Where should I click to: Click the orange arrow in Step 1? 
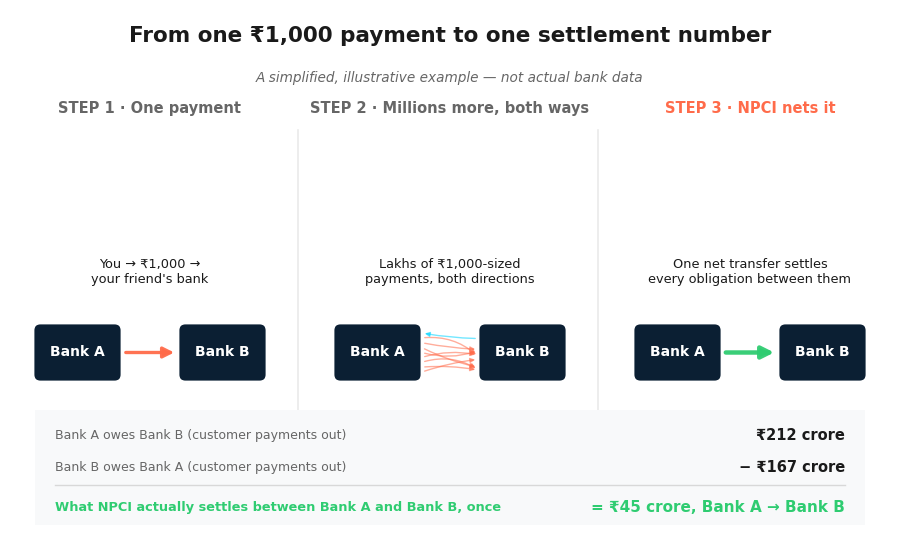148,352
